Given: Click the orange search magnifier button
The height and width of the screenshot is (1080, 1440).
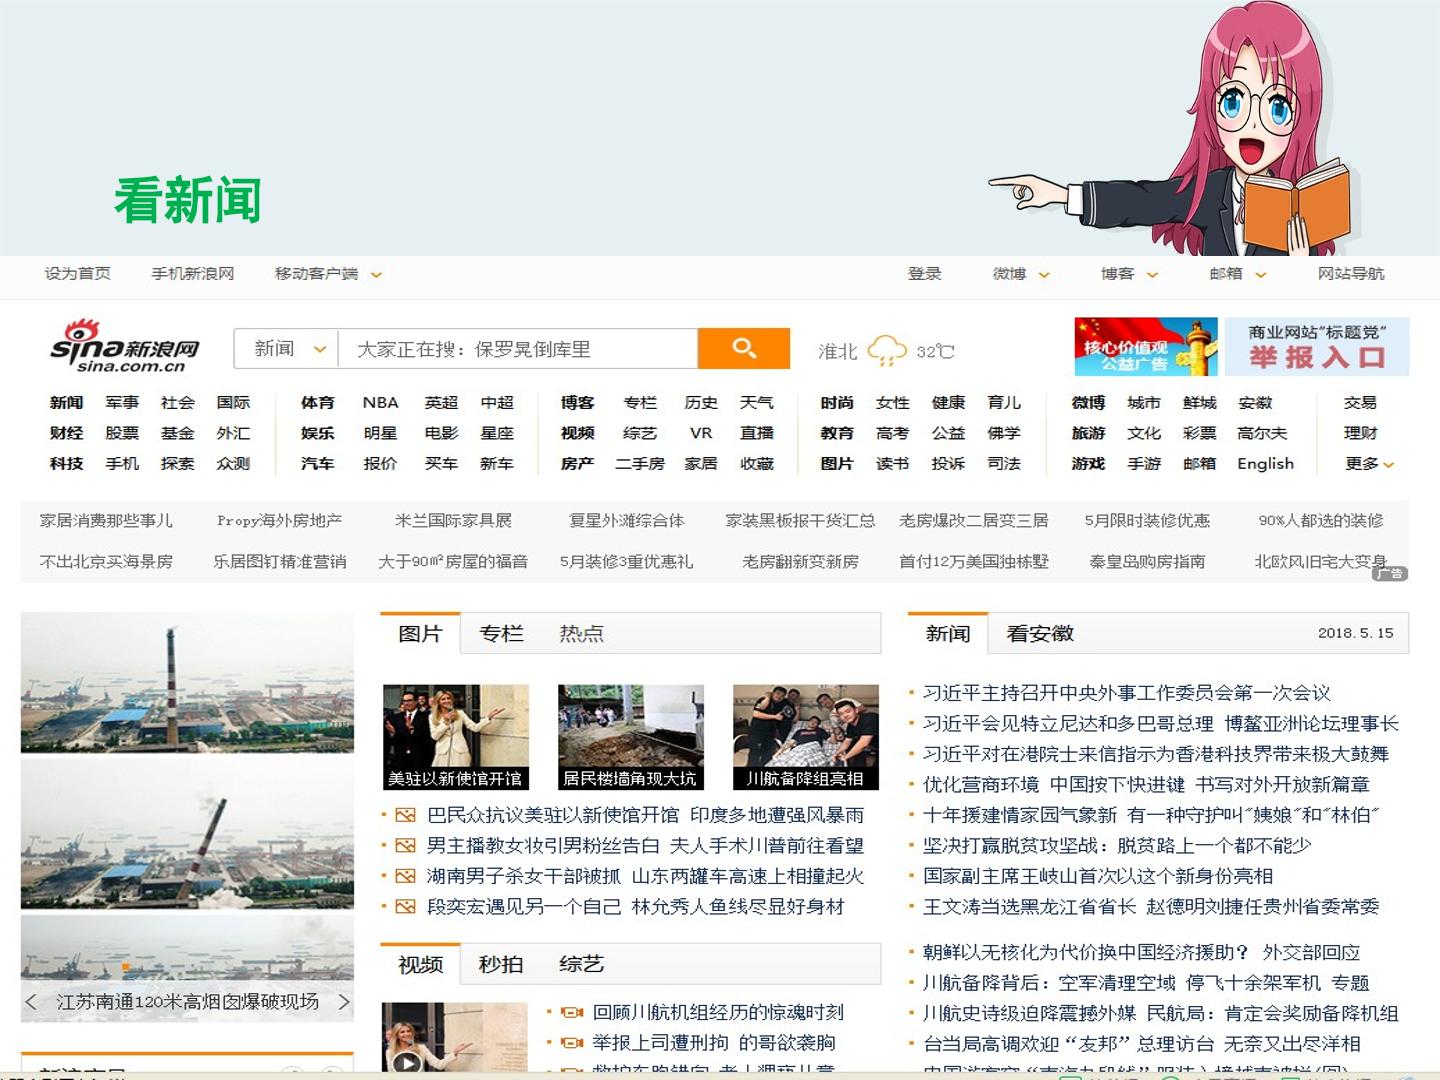Looking at the screenshot, I should [743, 348].
